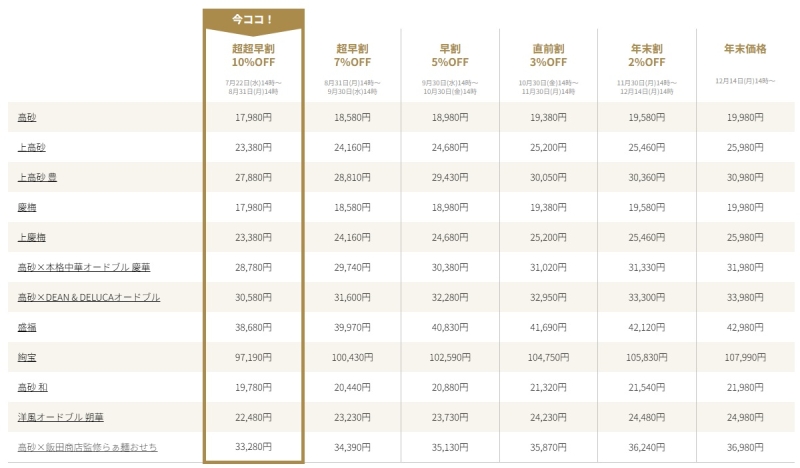
Task: Click the 97,190円 price for 絢宝
Action: [253, 357]
